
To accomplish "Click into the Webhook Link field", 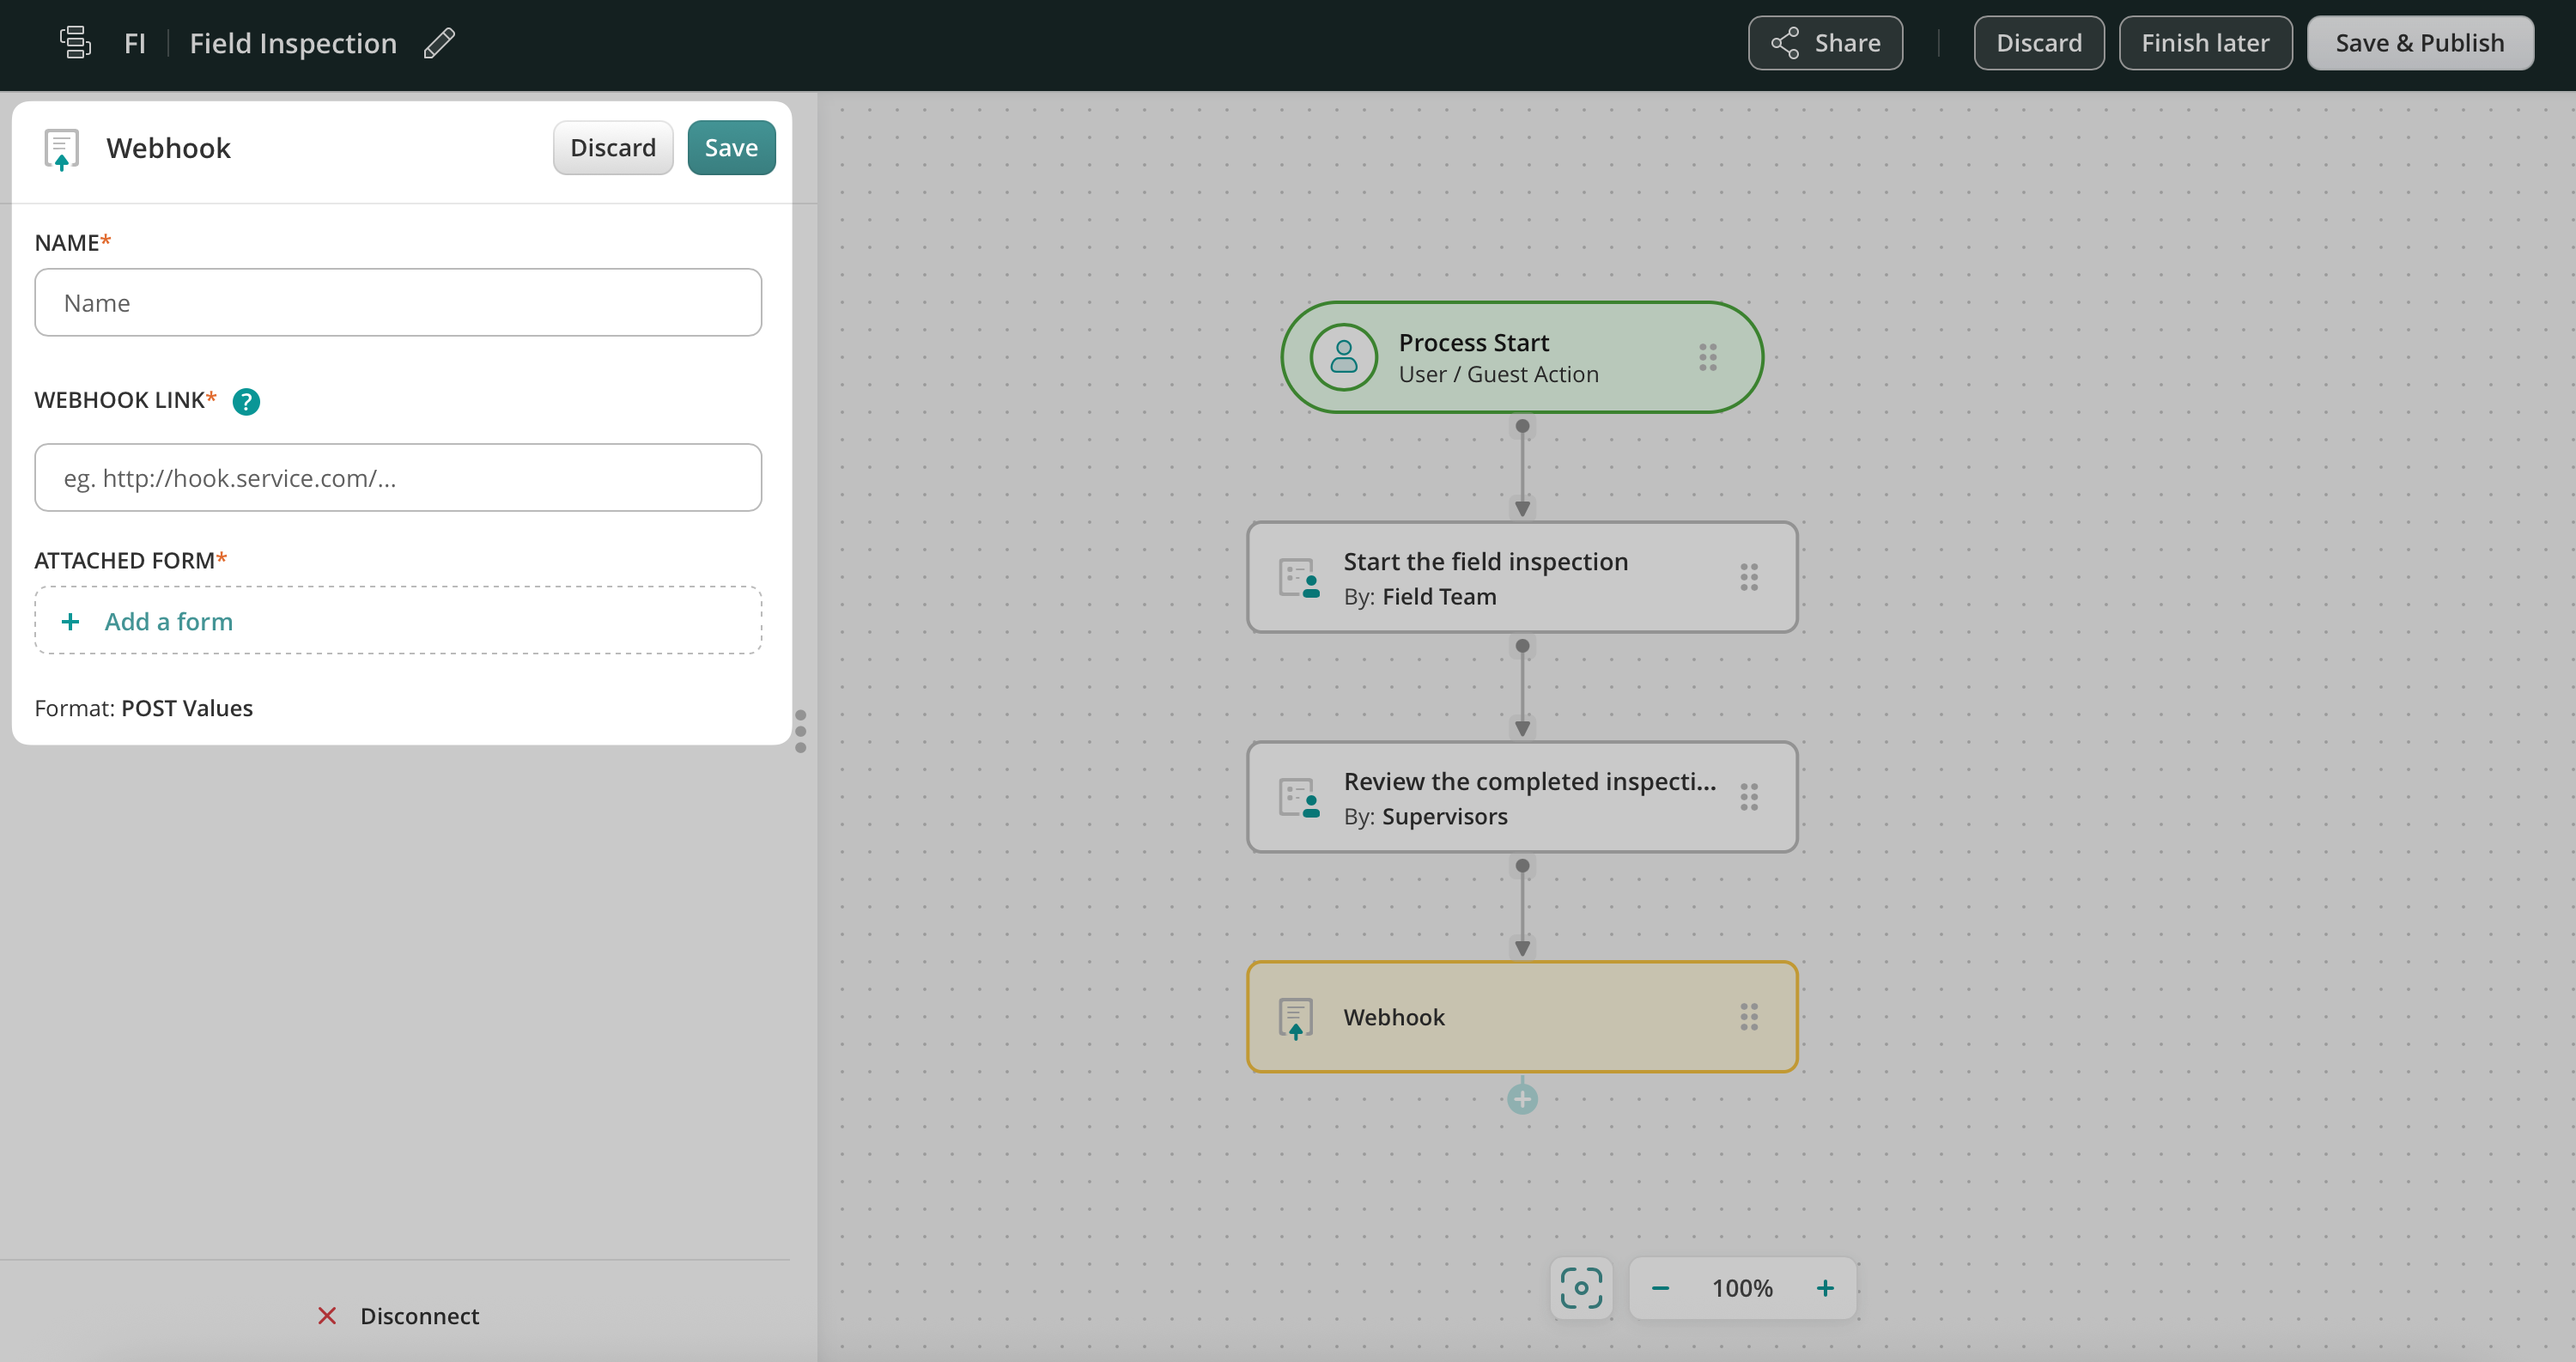I will pos(398,478).
